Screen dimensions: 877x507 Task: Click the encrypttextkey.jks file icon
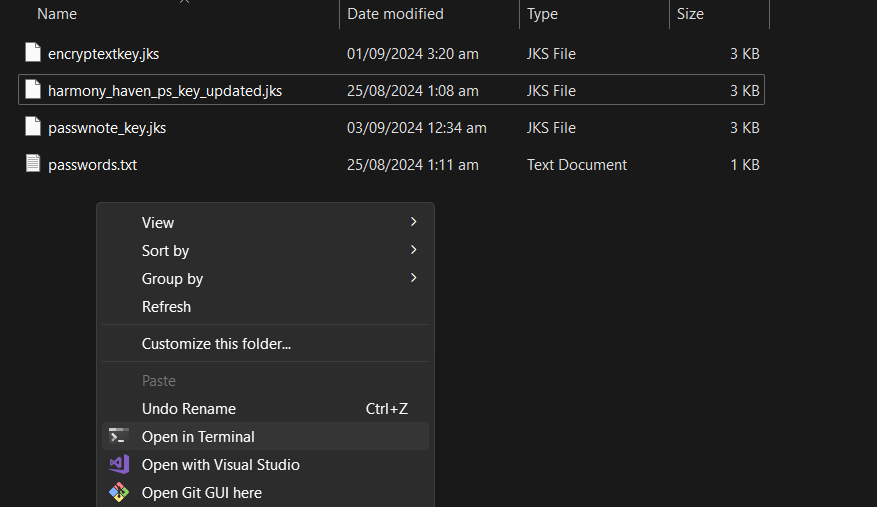pyautogui.click(x=33, y=53)
